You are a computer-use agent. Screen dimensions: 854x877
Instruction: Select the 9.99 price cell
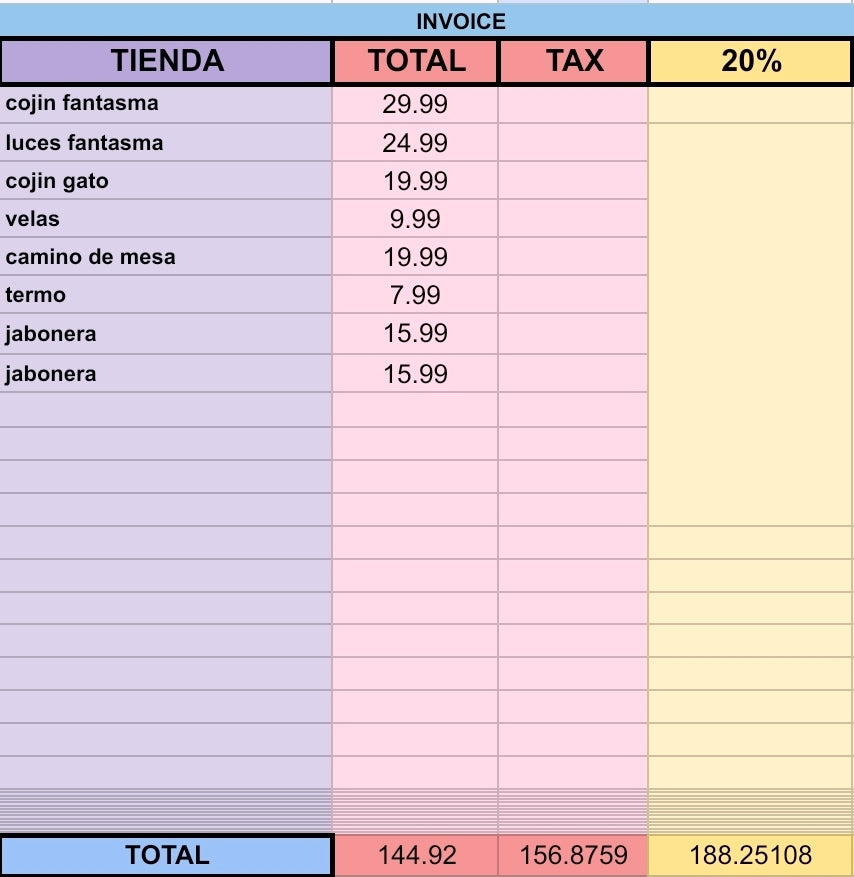(415, 219)
